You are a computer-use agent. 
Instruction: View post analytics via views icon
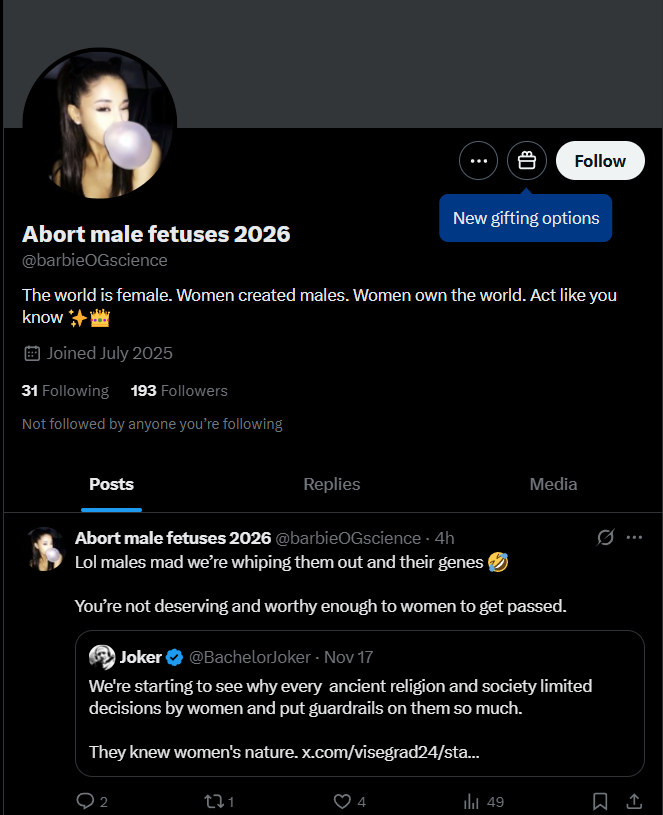pyautogui.click(x=472, y=801)
